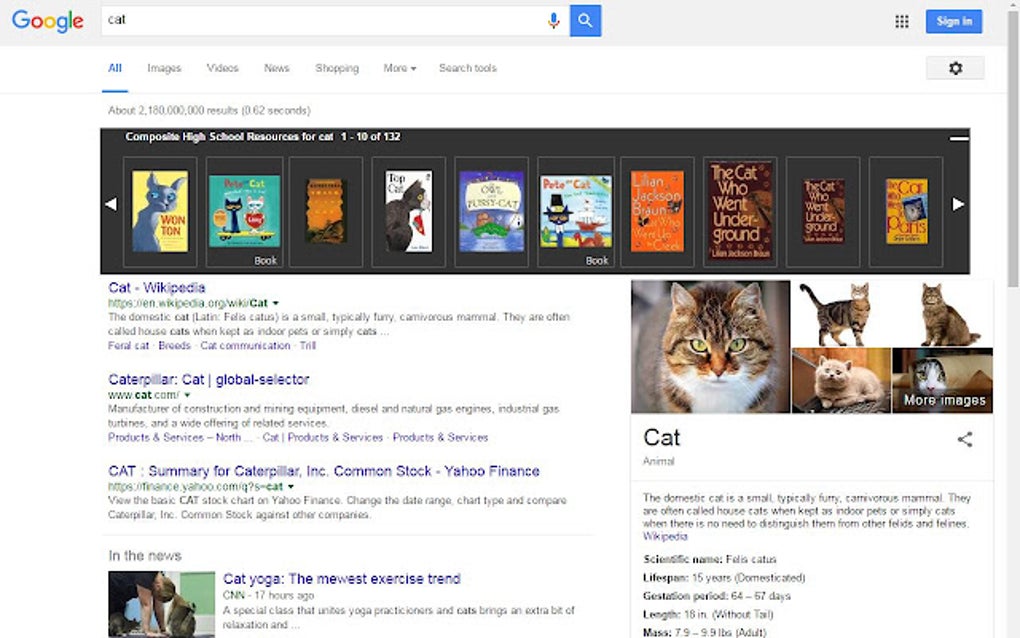
Task: Open the Cat communication sublink
Action: point(245,345)
